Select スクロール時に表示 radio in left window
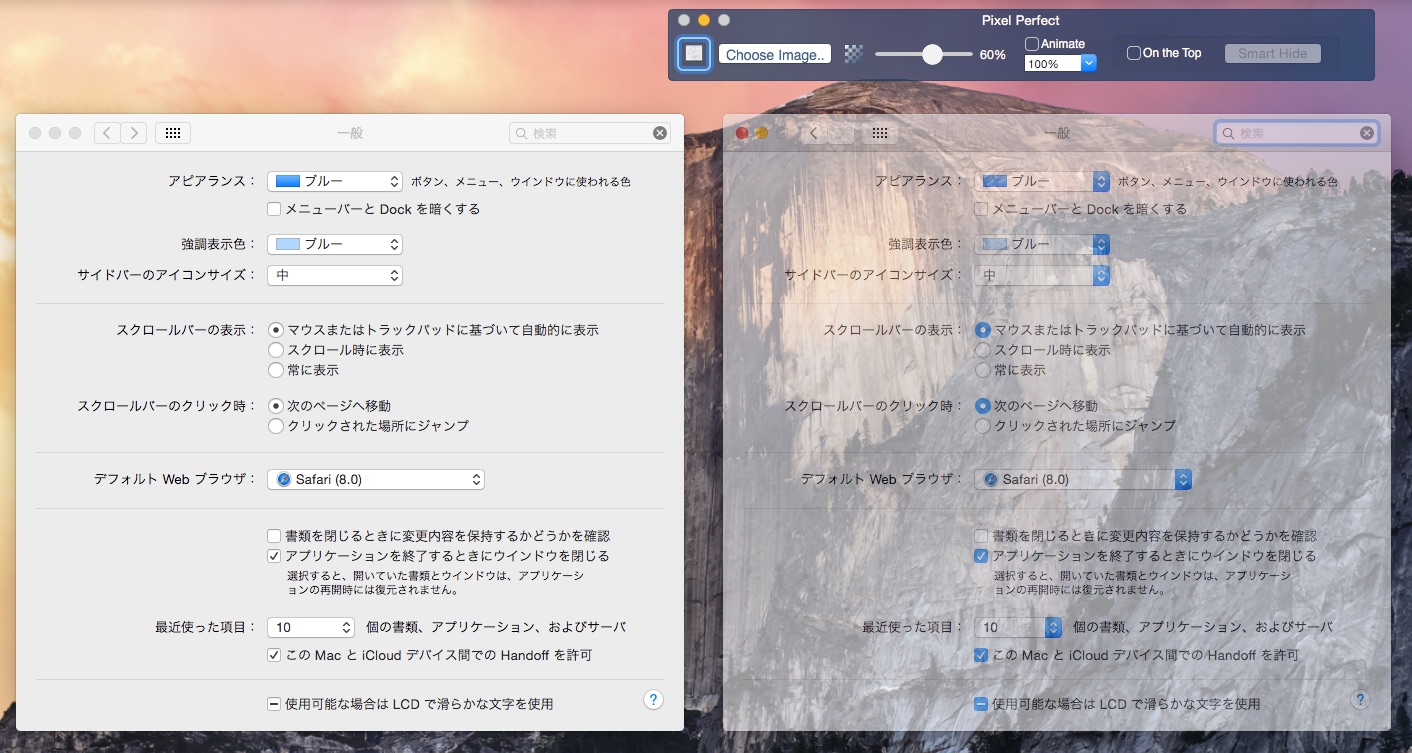 coord(276,350)
